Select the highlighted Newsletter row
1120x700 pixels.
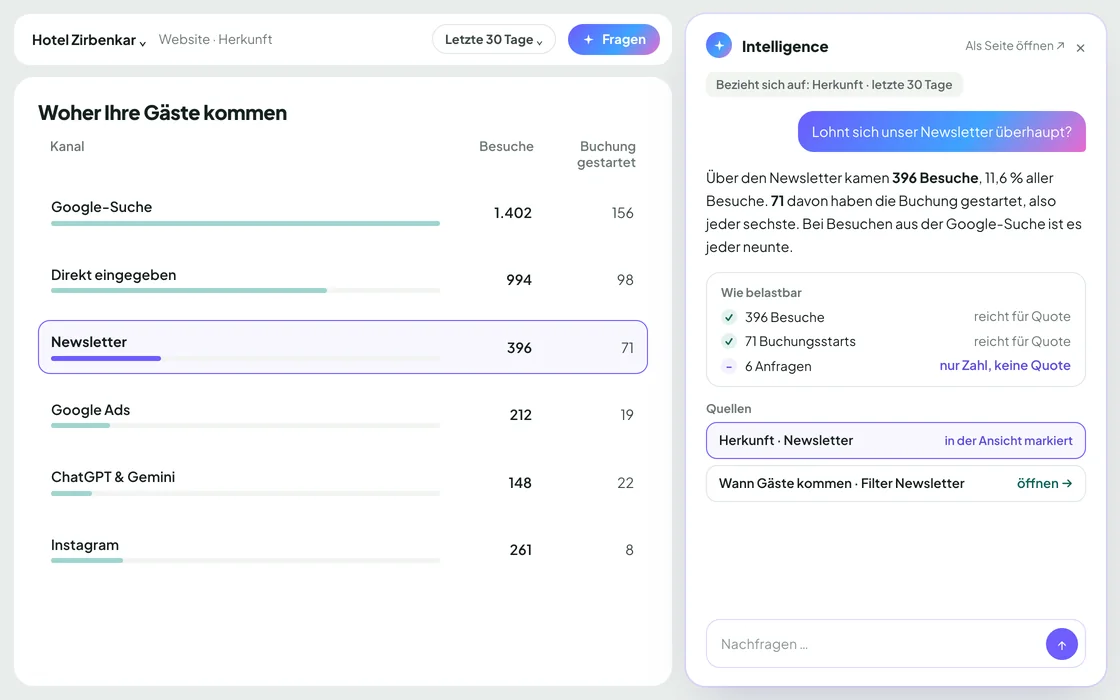click(x=343, y=347)
